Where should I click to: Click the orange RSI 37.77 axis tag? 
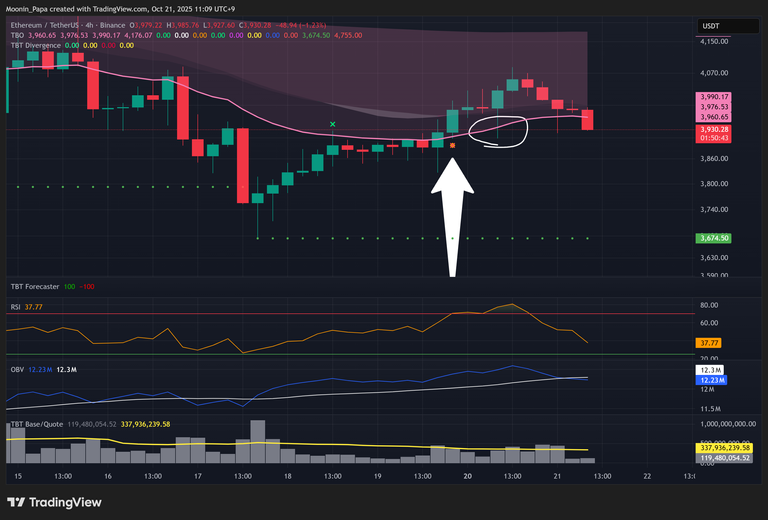pyautogui.click(x=714, y=342)
